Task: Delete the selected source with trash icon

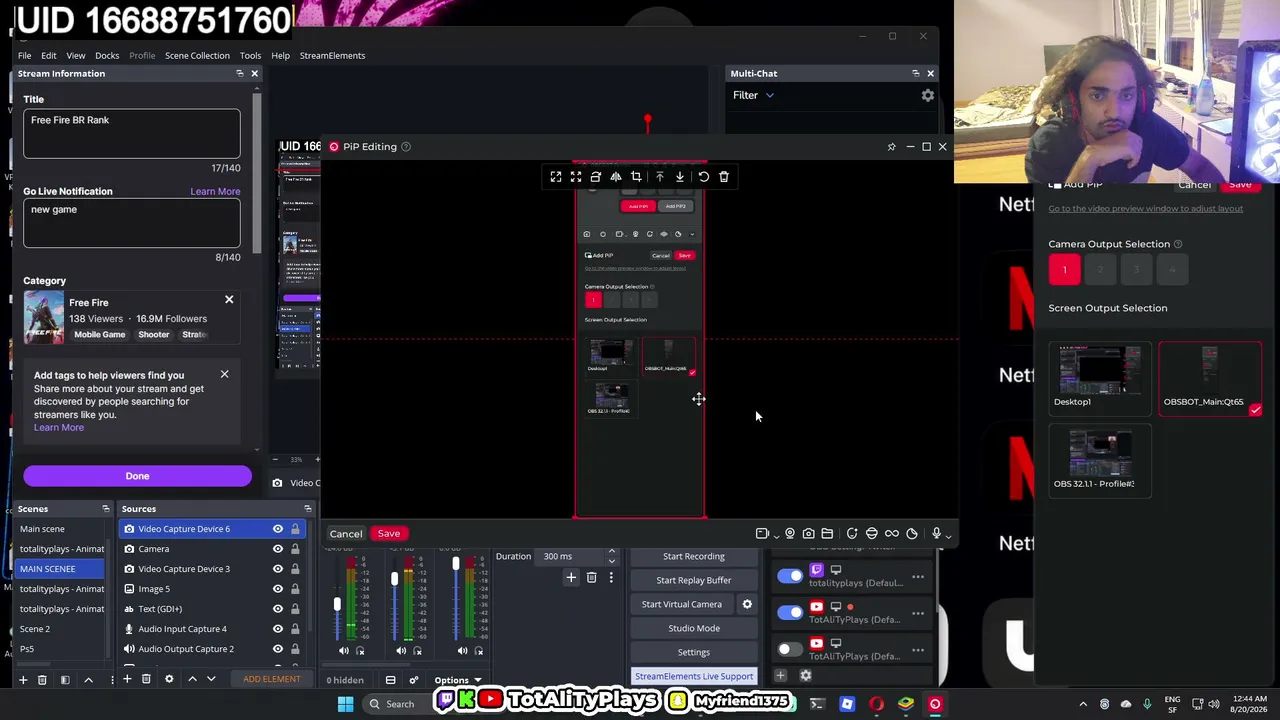Action: (x=146, y=680)
